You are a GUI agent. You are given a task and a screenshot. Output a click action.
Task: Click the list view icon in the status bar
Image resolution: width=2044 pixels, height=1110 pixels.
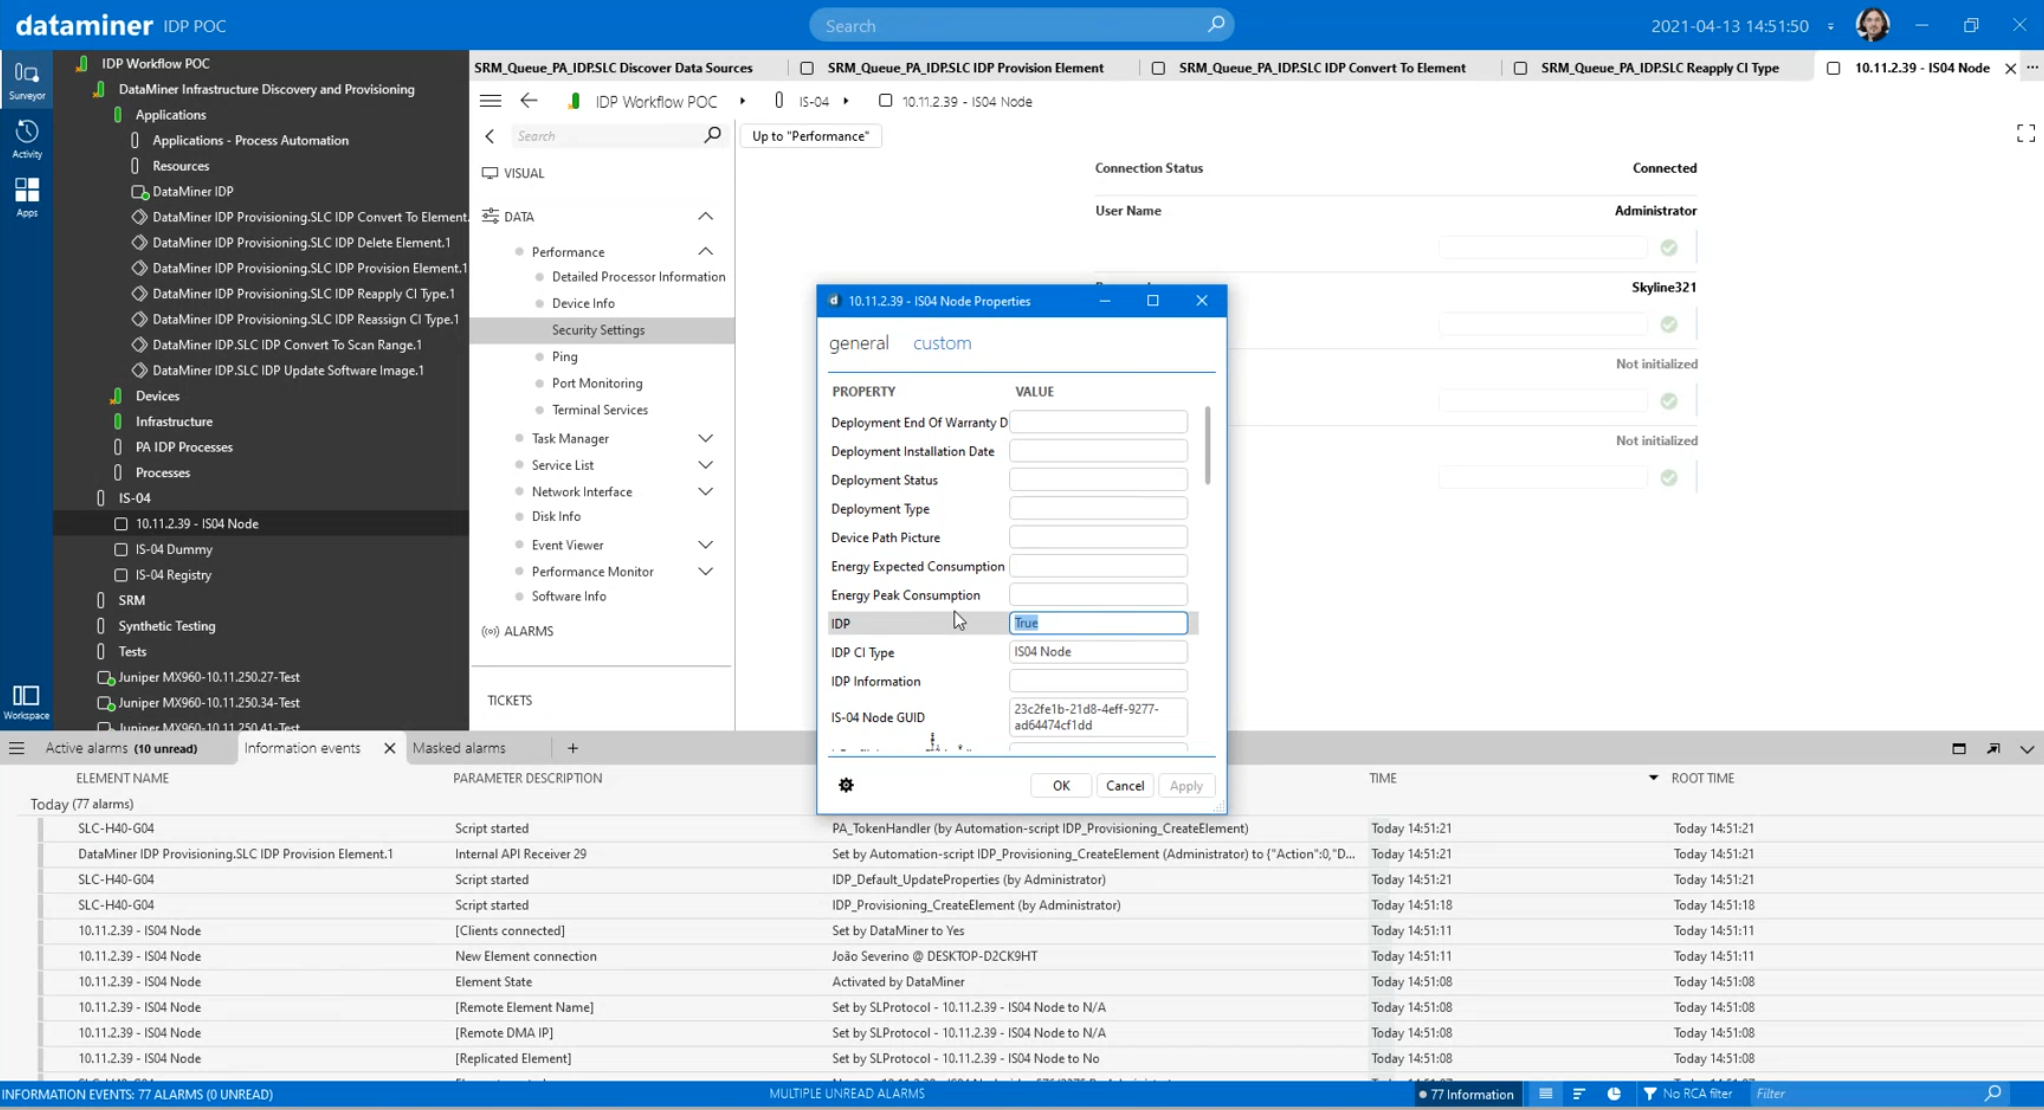(1546, 1094)
